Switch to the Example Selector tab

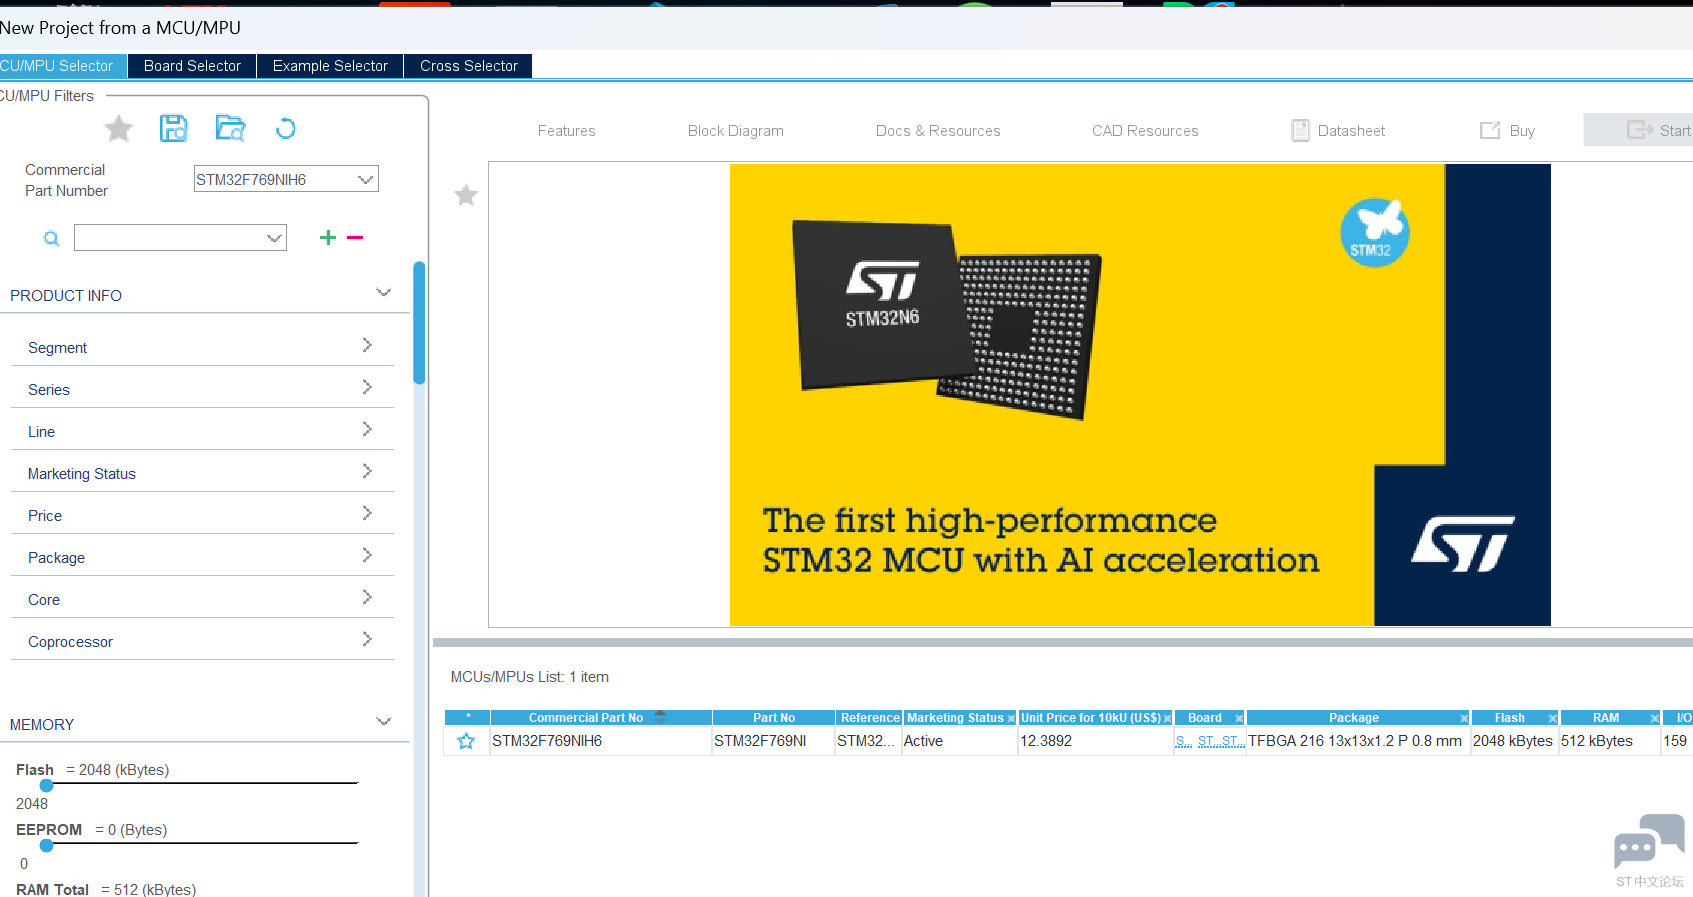tap(330, 66)
